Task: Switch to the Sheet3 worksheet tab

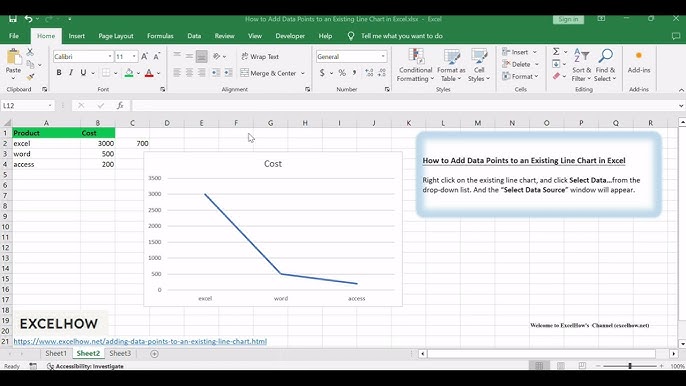Action: point(120,353)
